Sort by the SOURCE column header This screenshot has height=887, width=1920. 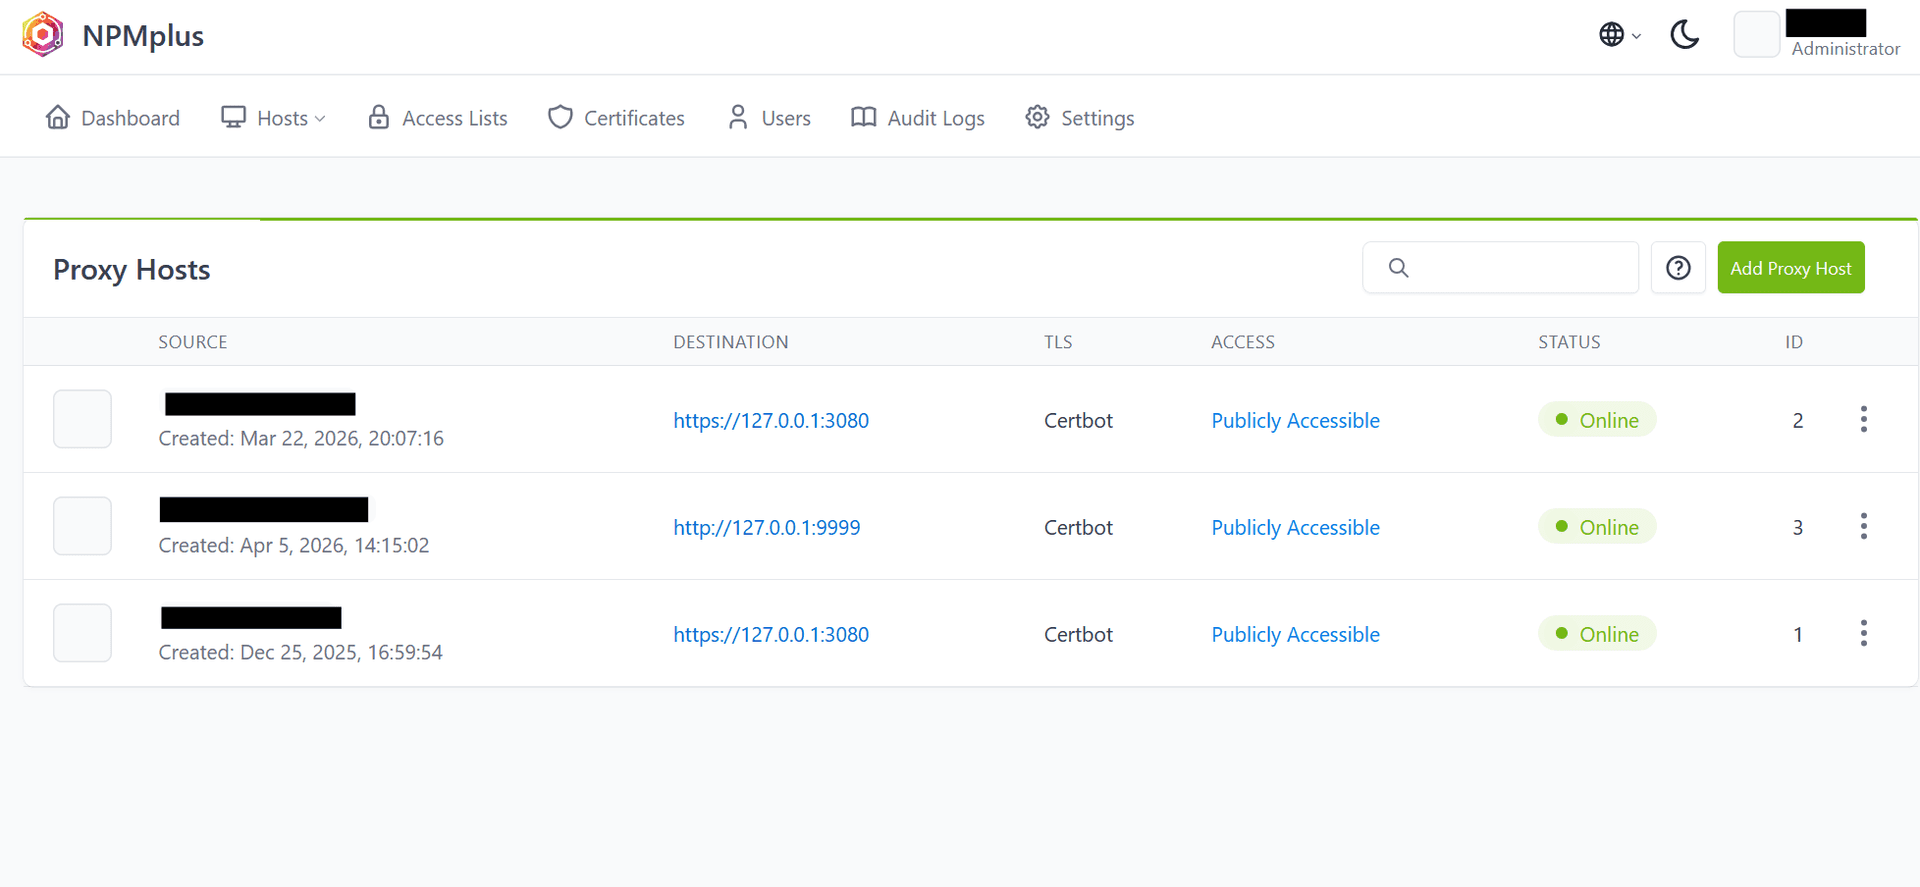pos(193,342)
